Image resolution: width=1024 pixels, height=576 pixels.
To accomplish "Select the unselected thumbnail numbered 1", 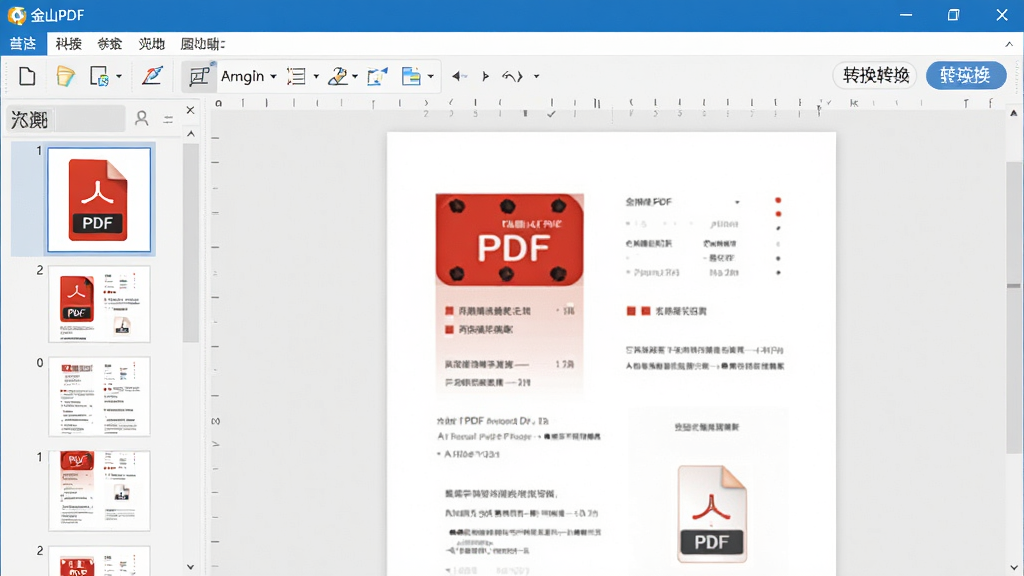I will pos(99,490).
